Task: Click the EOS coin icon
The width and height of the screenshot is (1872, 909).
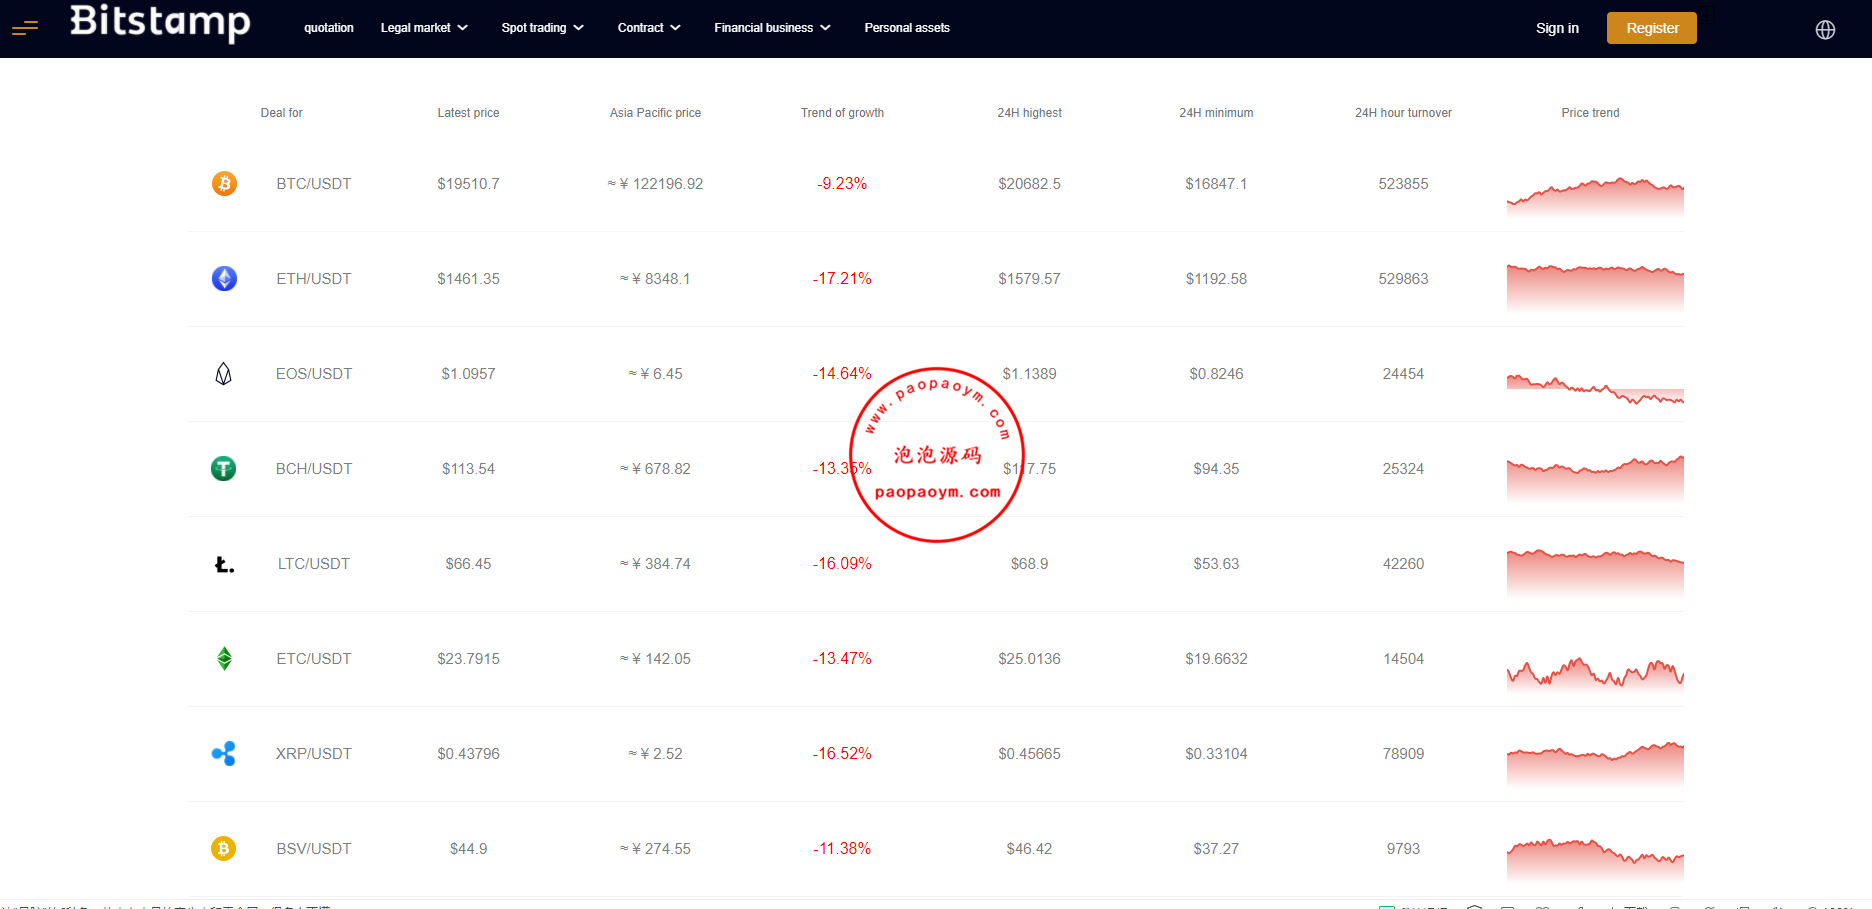Action: tap(224, 374)
